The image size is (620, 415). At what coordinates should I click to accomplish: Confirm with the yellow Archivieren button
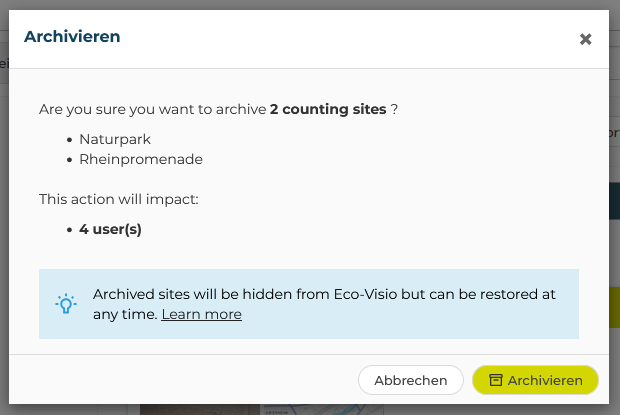535,380
